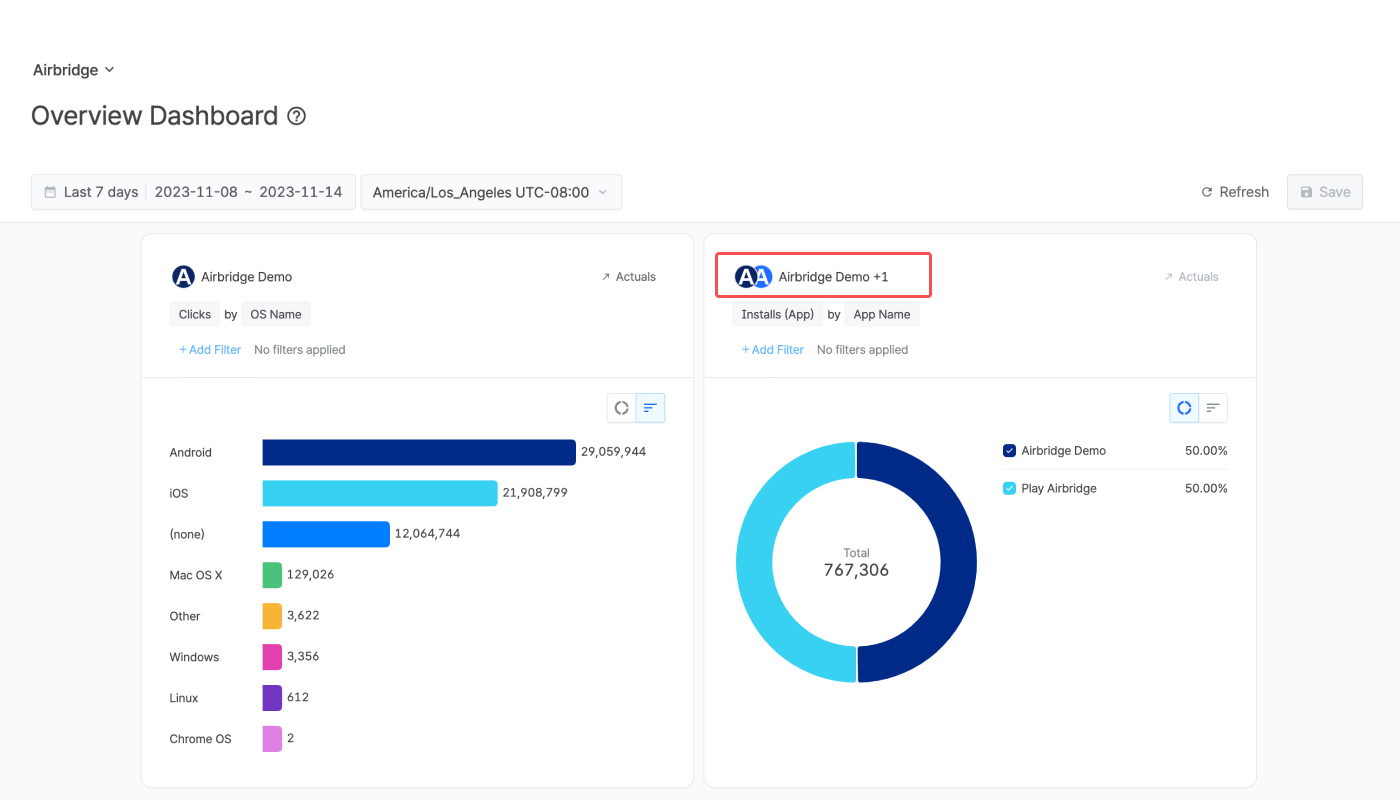Click the calendar icon in date range
1400x800 pixels.
(50, 192)
